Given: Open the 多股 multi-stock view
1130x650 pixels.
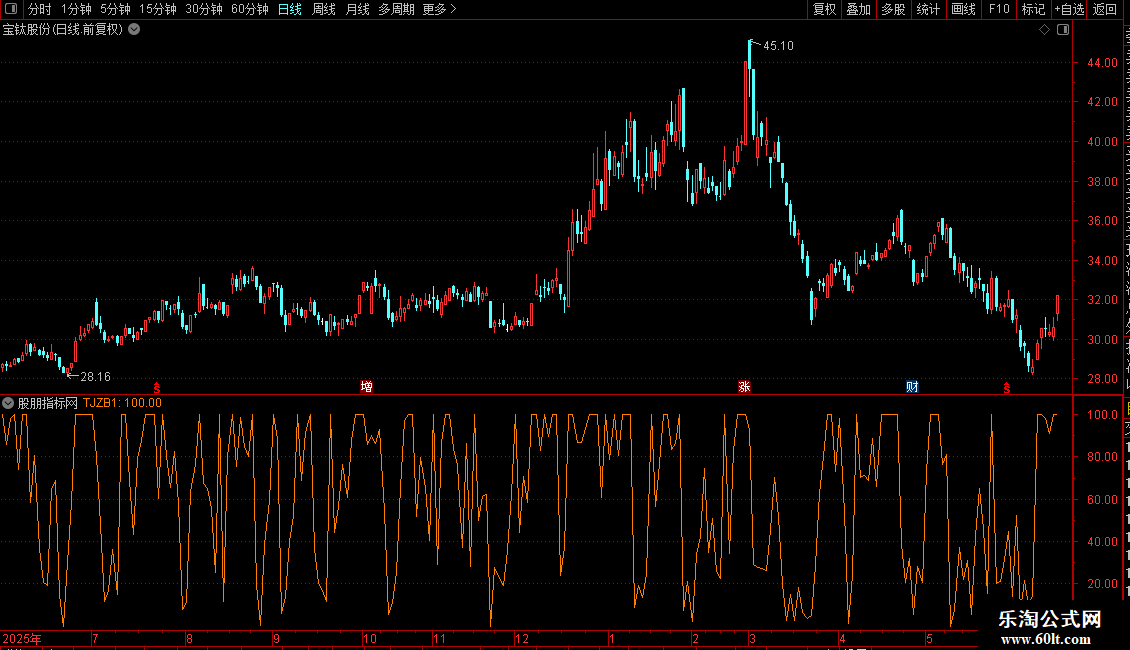Looking at the screenshot, I should (x=894, y=9).
